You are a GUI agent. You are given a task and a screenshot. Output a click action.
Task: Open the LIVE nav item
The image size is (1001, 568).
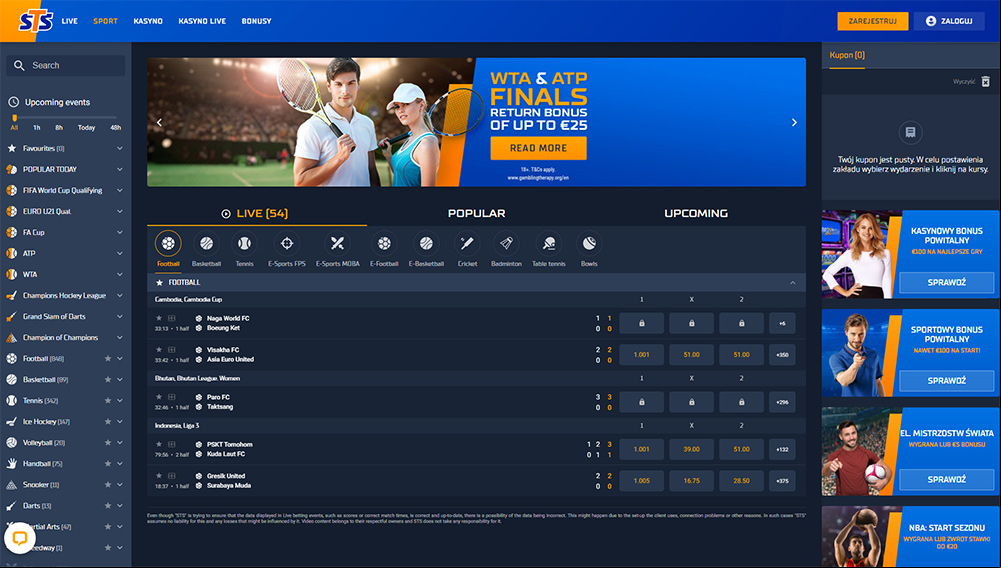click(70, 21)
